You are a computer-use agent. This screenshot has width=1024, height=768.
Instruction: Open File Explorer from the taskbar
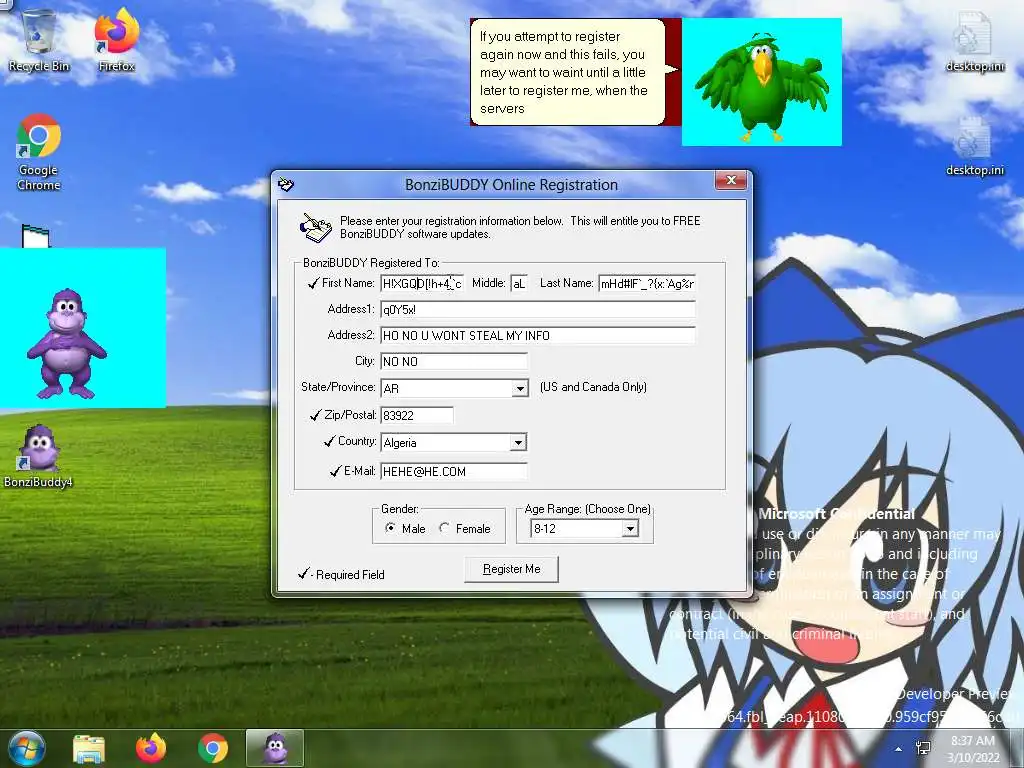point(89,748)
